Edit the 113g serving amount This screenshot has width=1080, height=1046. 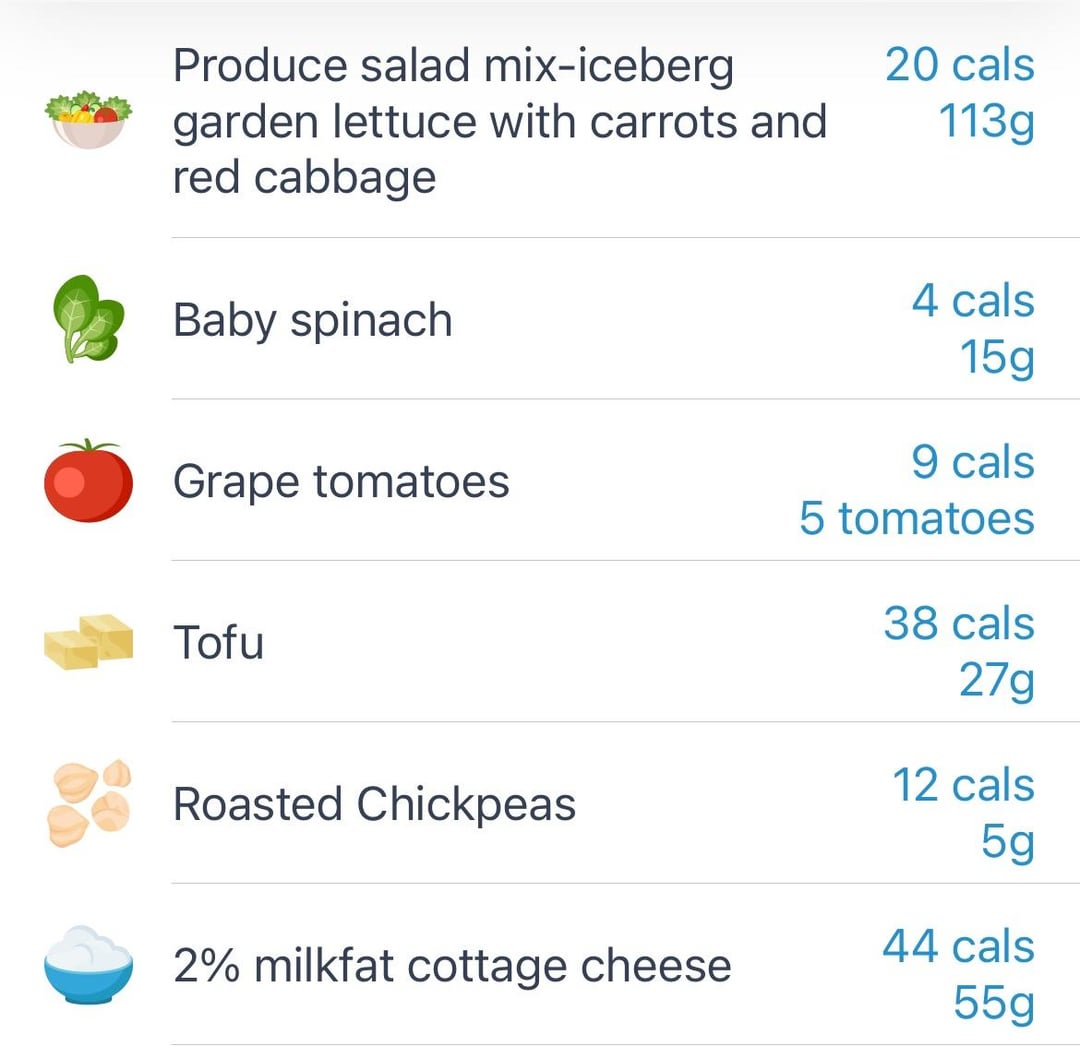click(x=986, y=123)
